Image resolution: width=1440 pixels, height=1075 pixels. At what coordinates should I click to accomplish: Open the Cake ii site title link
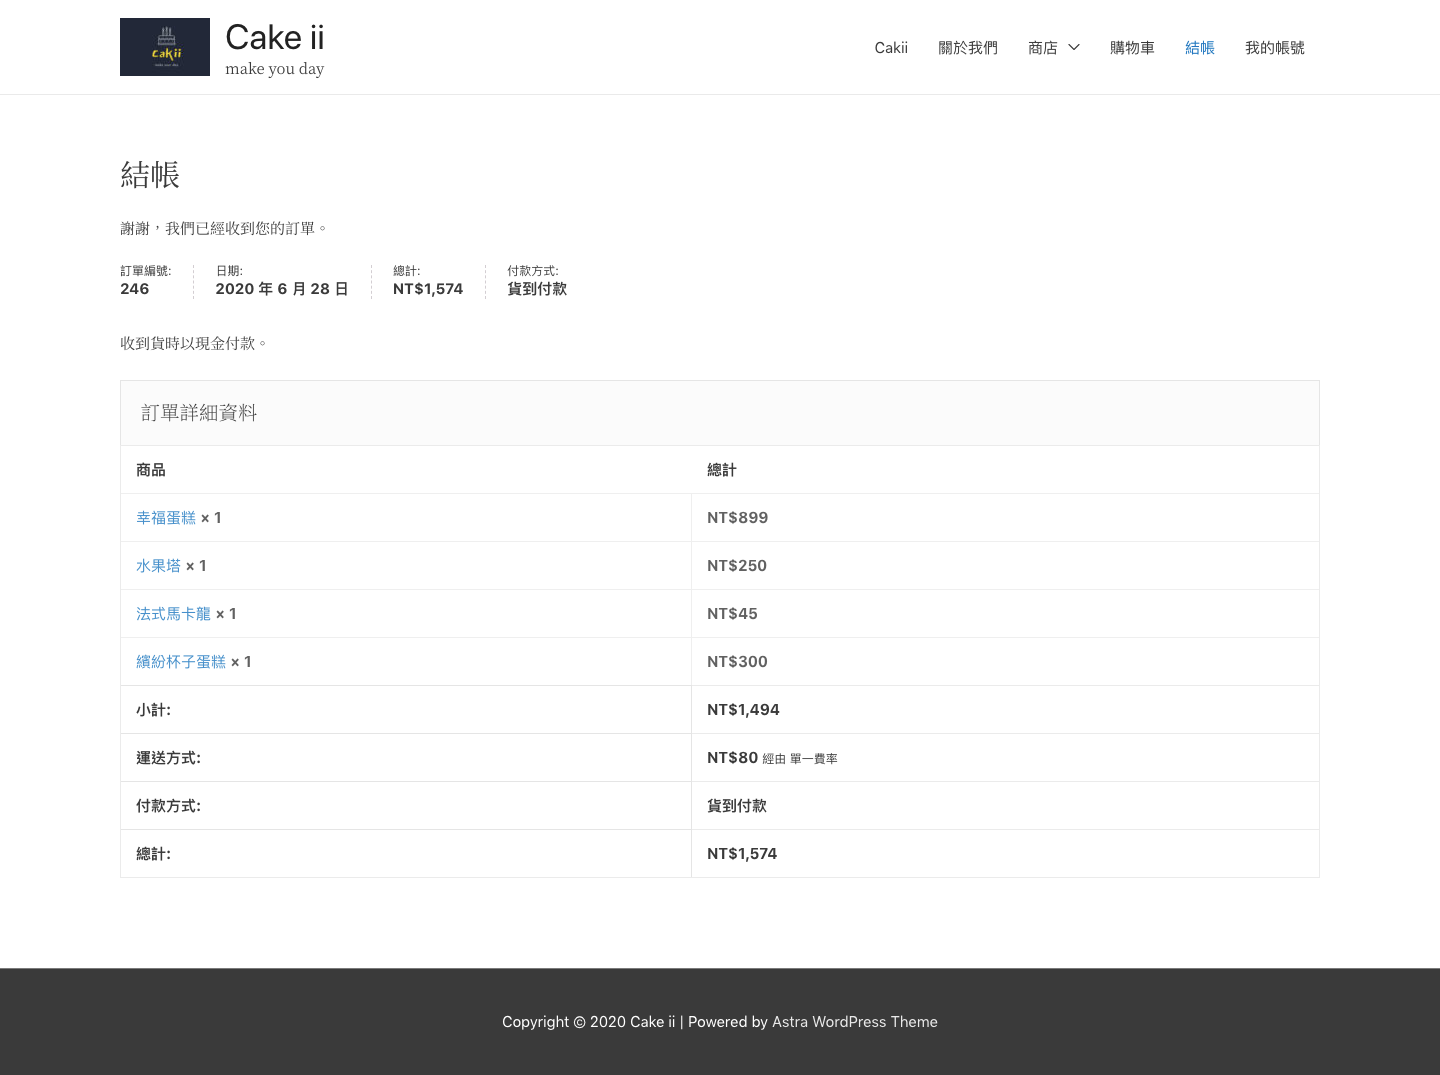point(275,38)
